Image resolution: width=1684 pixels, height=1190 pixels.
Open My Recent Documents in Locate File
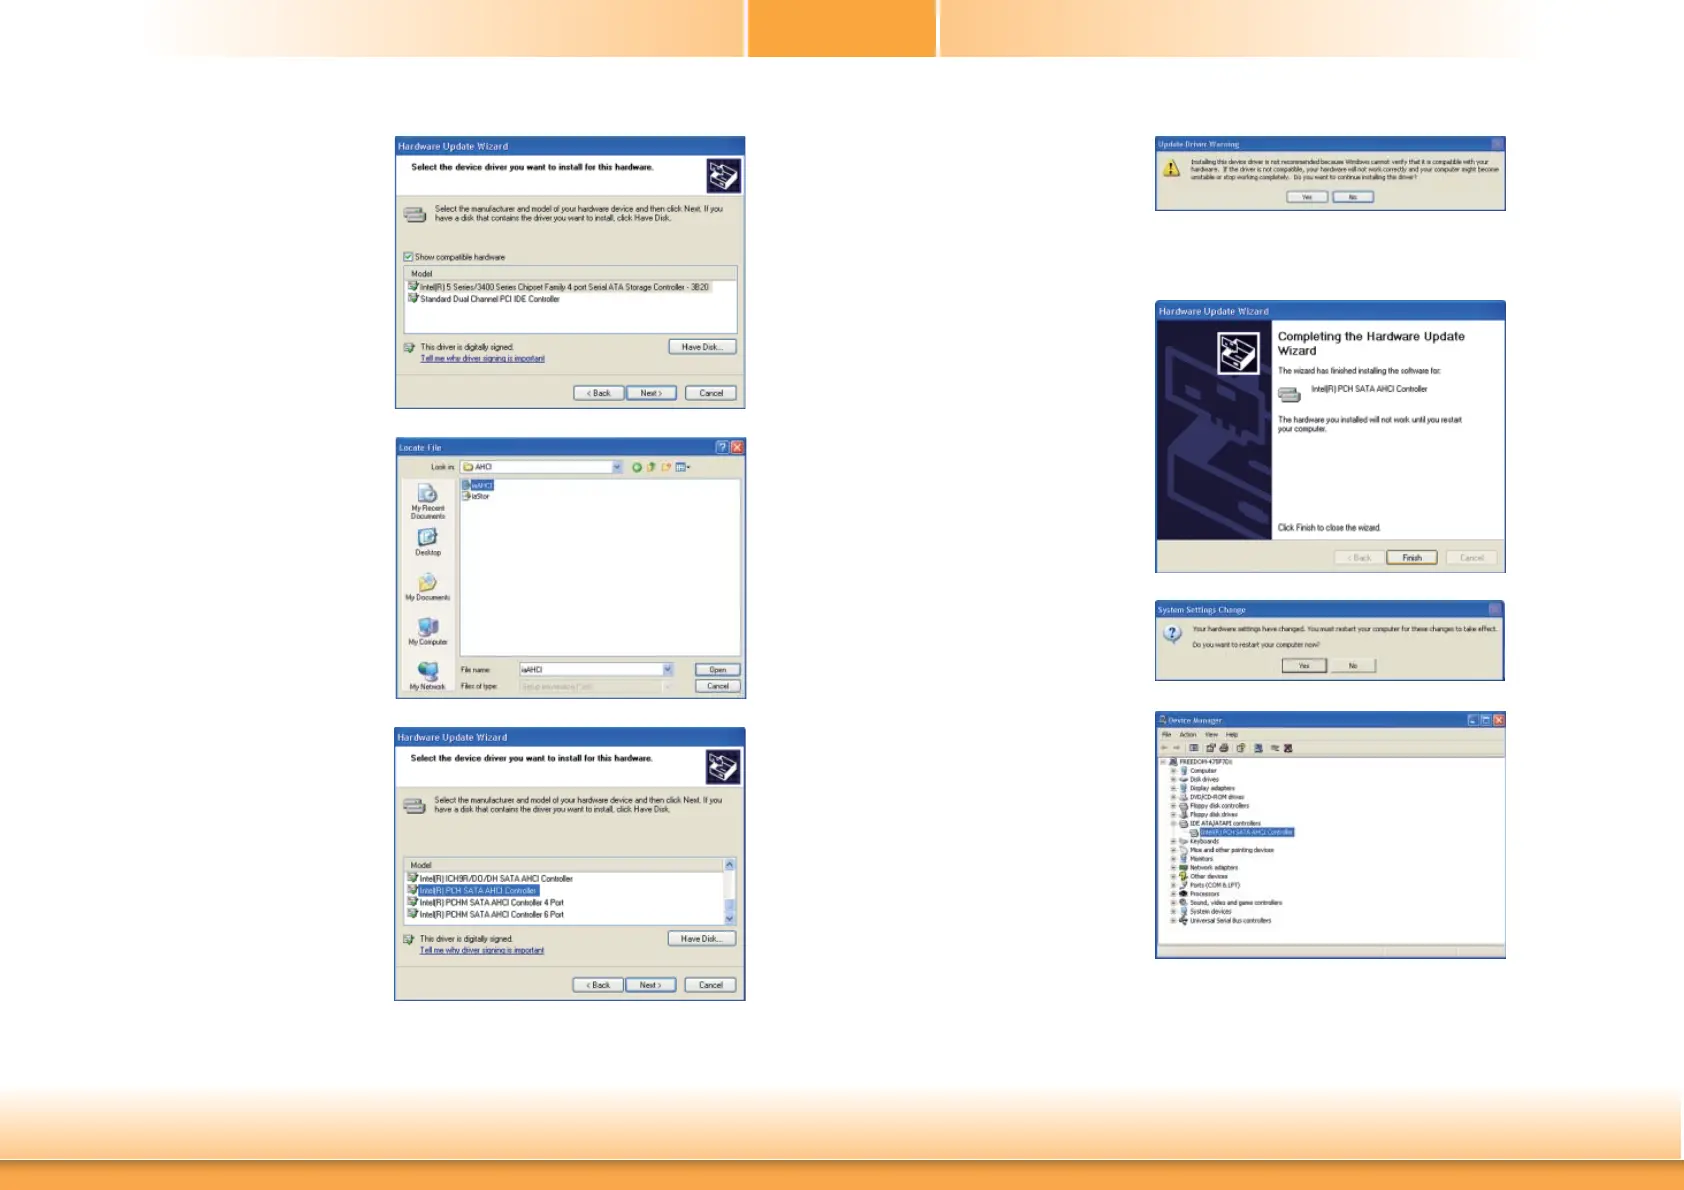427,500
